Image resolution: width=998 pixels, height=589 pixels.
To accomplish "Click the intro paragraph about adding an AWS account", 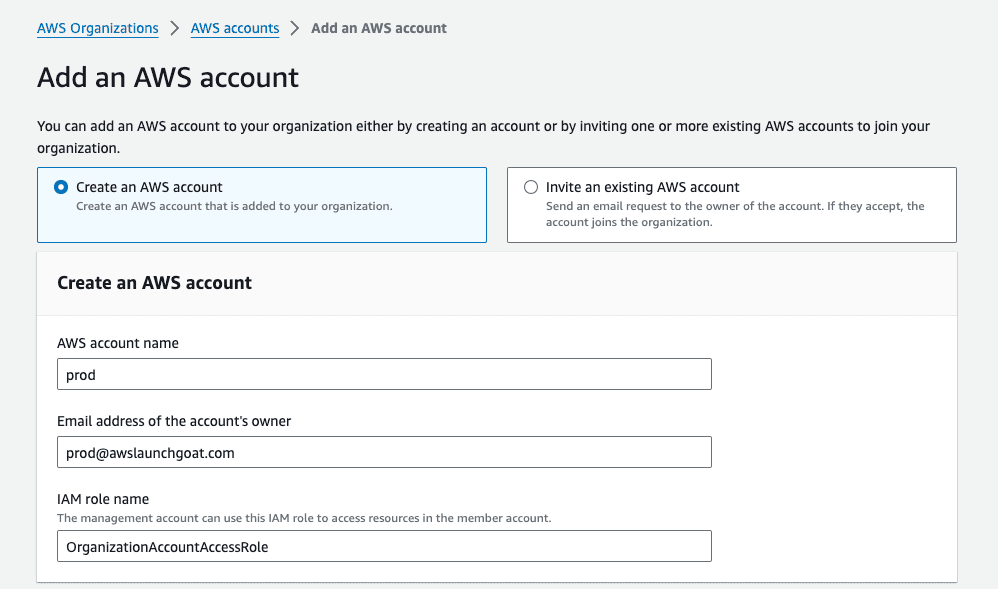I will 484,137.
